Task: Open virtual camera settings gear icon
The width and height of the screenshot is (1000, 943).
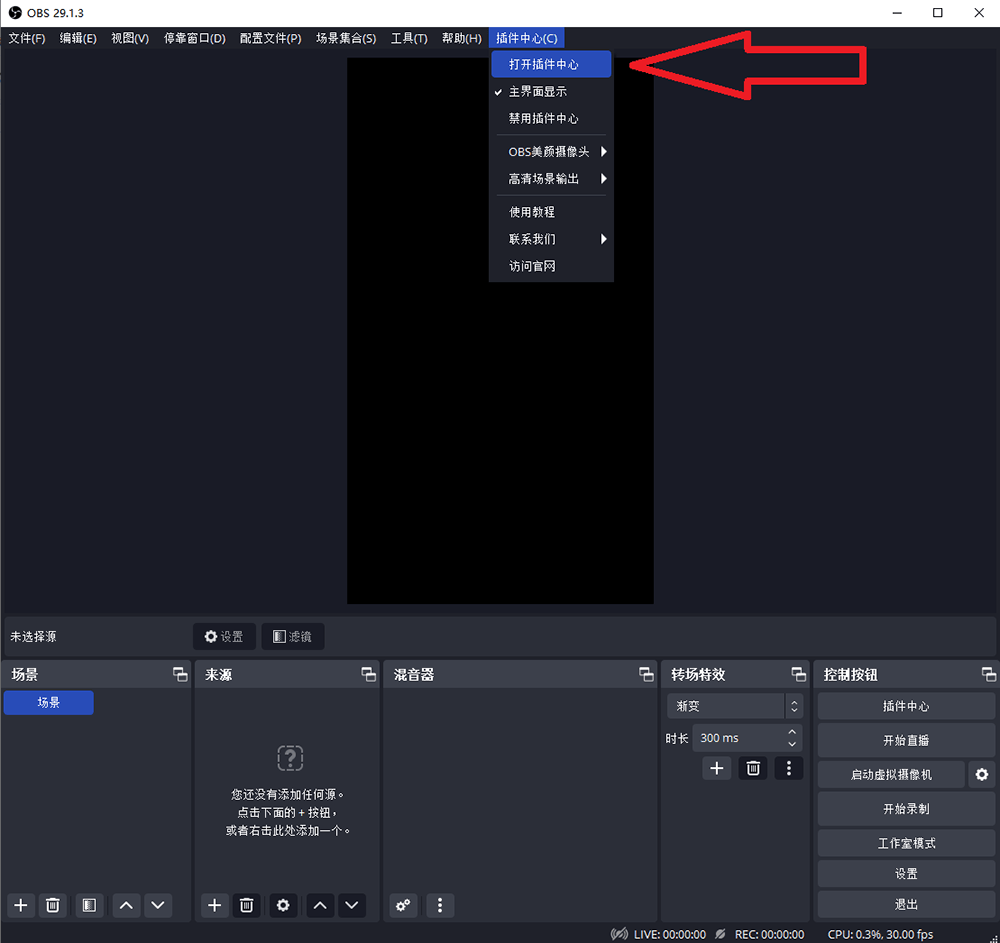Action: tap(982, 774)
